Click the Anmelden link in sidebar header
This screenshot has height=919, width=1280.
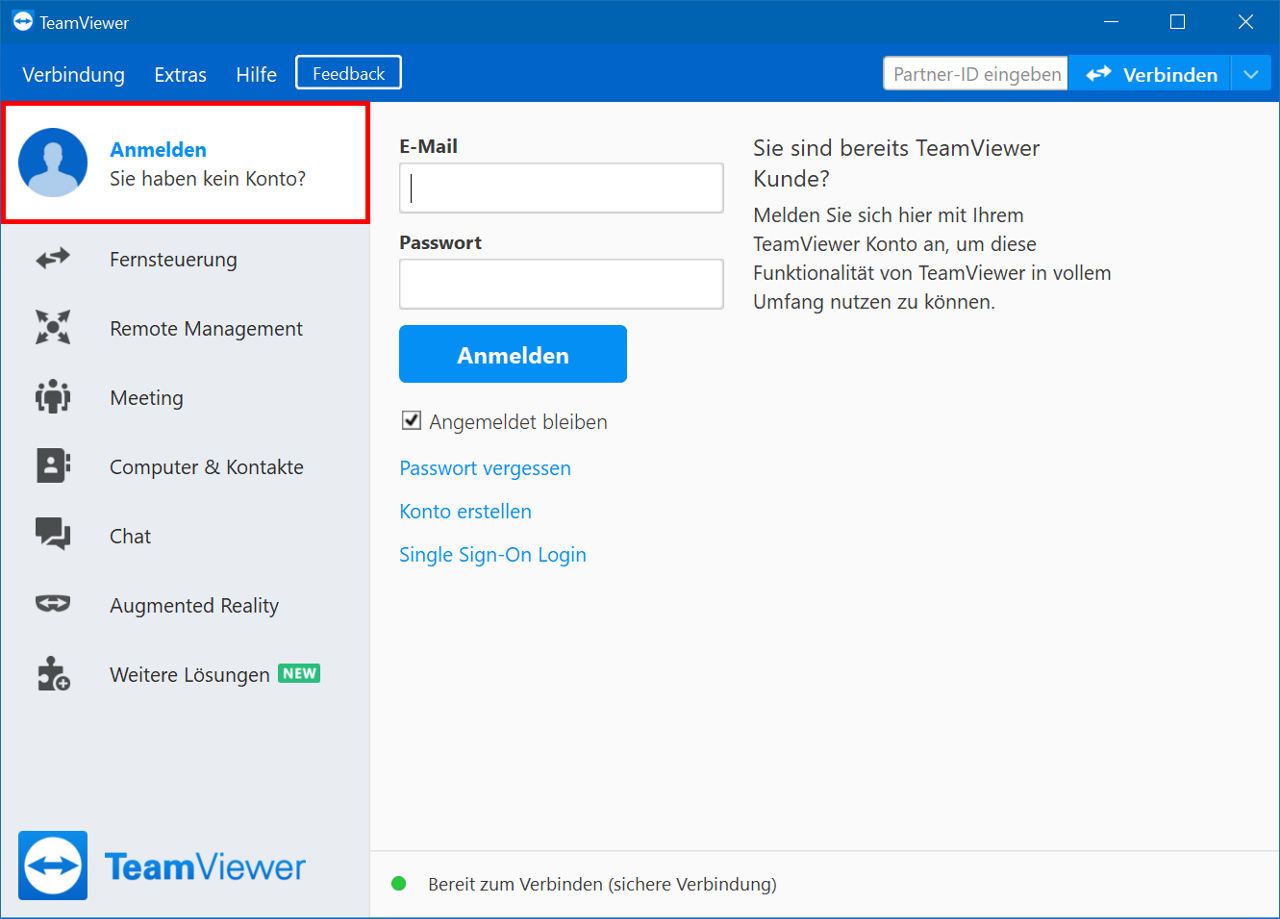158,149
